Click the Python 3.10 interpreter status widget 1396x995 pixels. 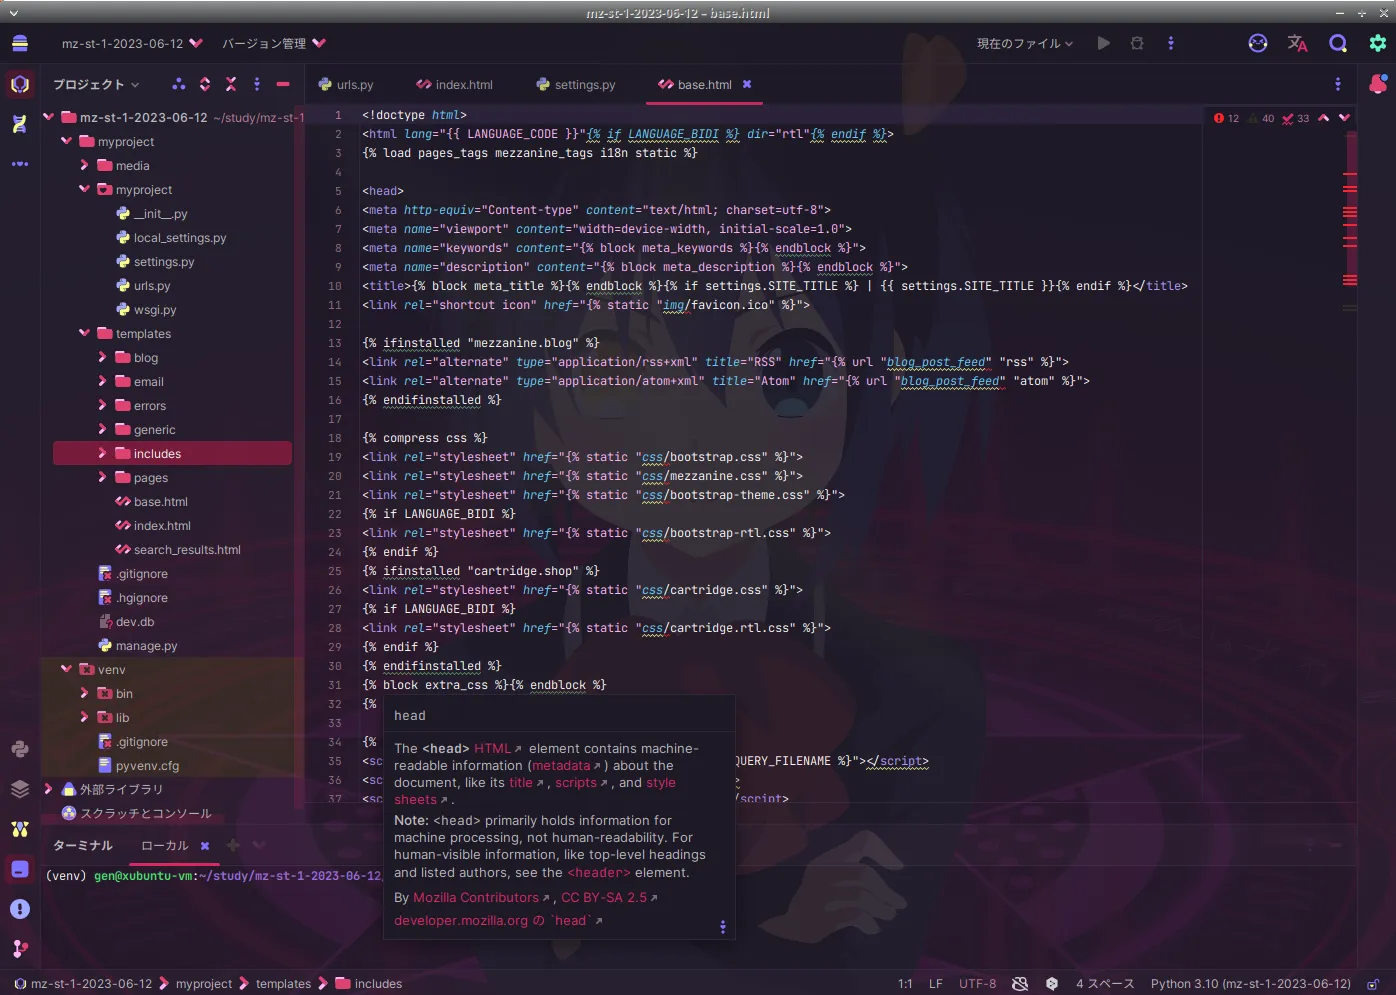(x=1250, y=984)
